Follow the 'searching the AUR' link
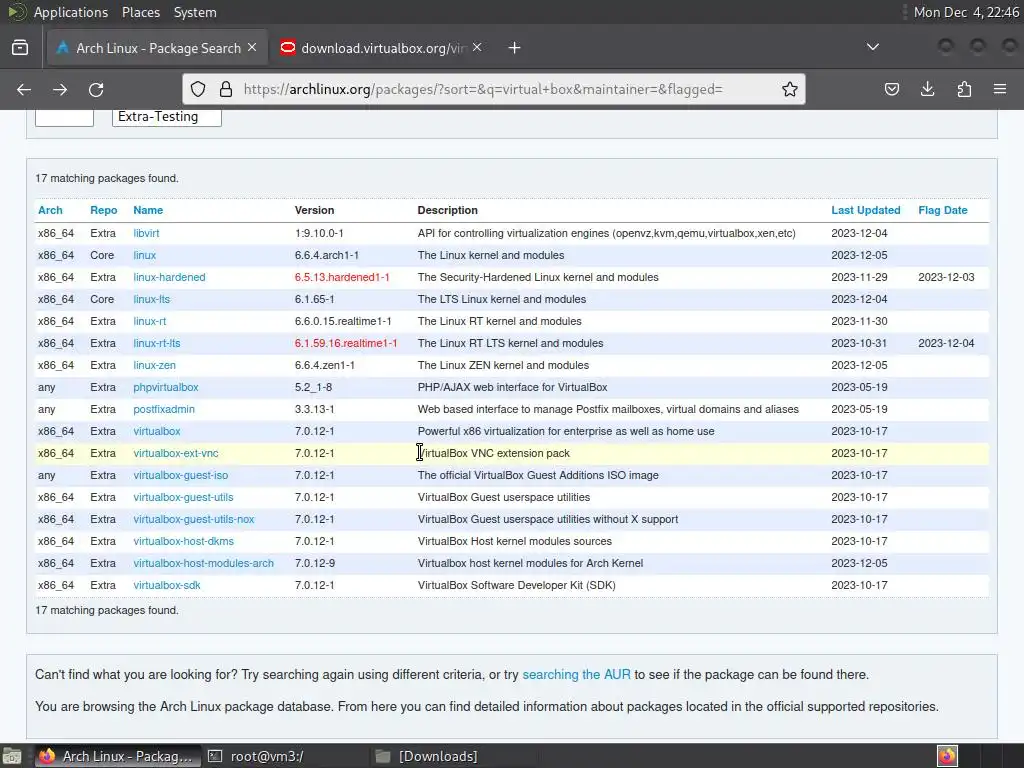Screen dimensions: 1024x768 [576, 675]
